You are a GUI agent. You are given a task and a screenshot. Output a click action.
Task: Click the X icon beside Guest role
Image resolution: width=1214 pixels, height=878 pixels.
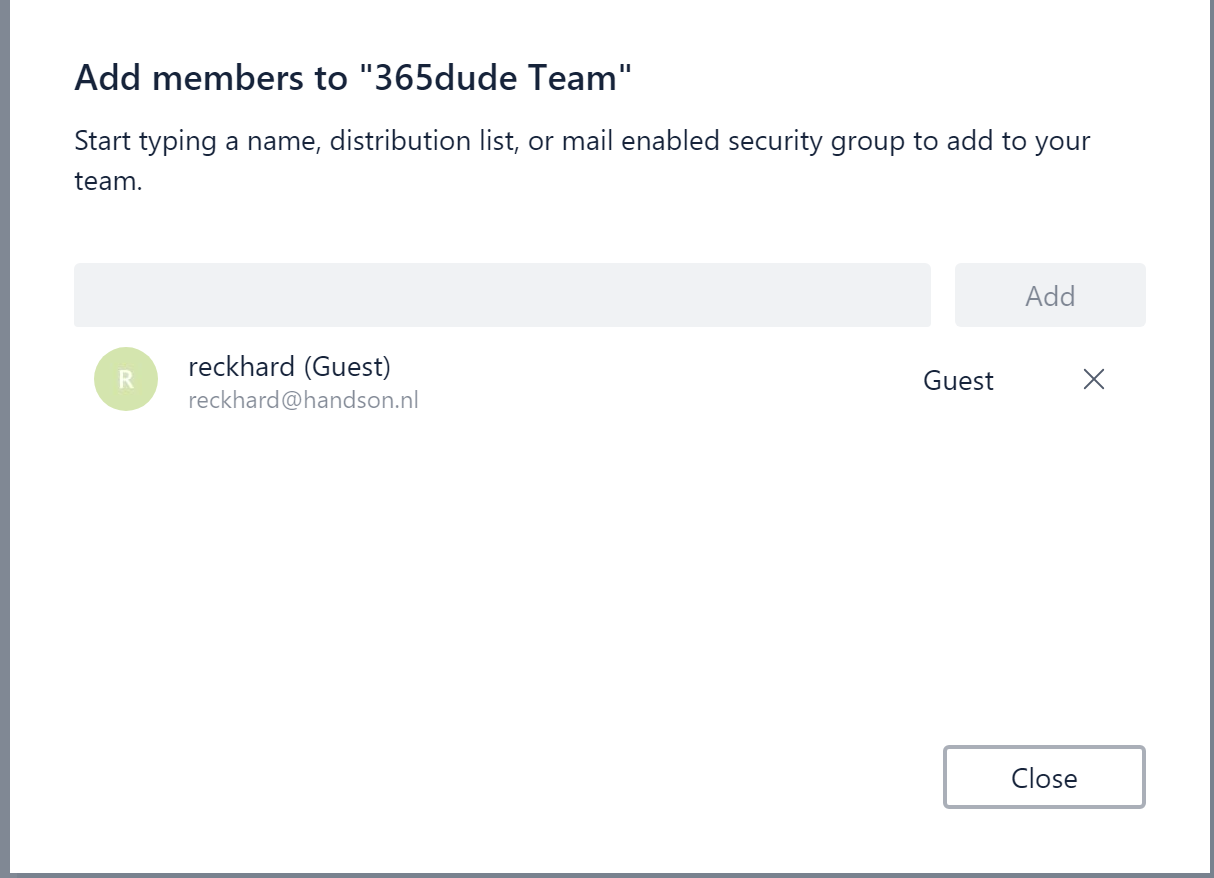pos(1094,380)
